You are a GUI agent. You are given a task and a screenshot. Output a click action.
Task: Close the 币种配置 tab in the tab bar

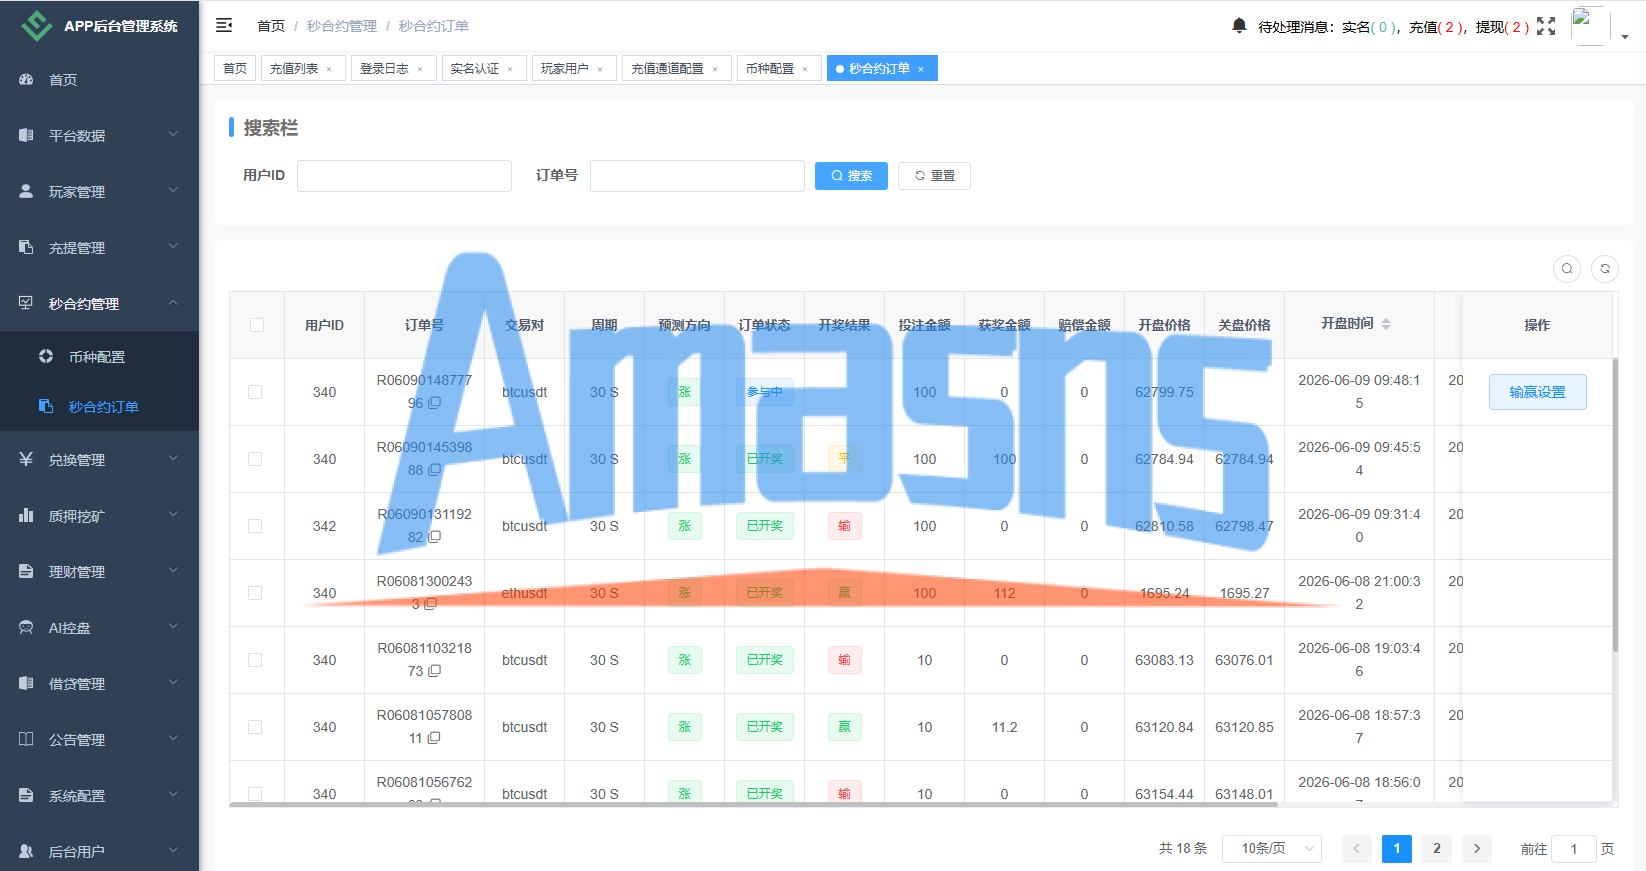coord(805,69)
